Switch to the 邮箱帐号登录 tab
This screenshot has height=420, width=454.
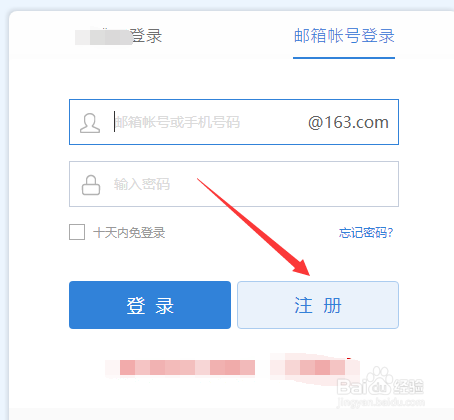click(x=344, y=36)
